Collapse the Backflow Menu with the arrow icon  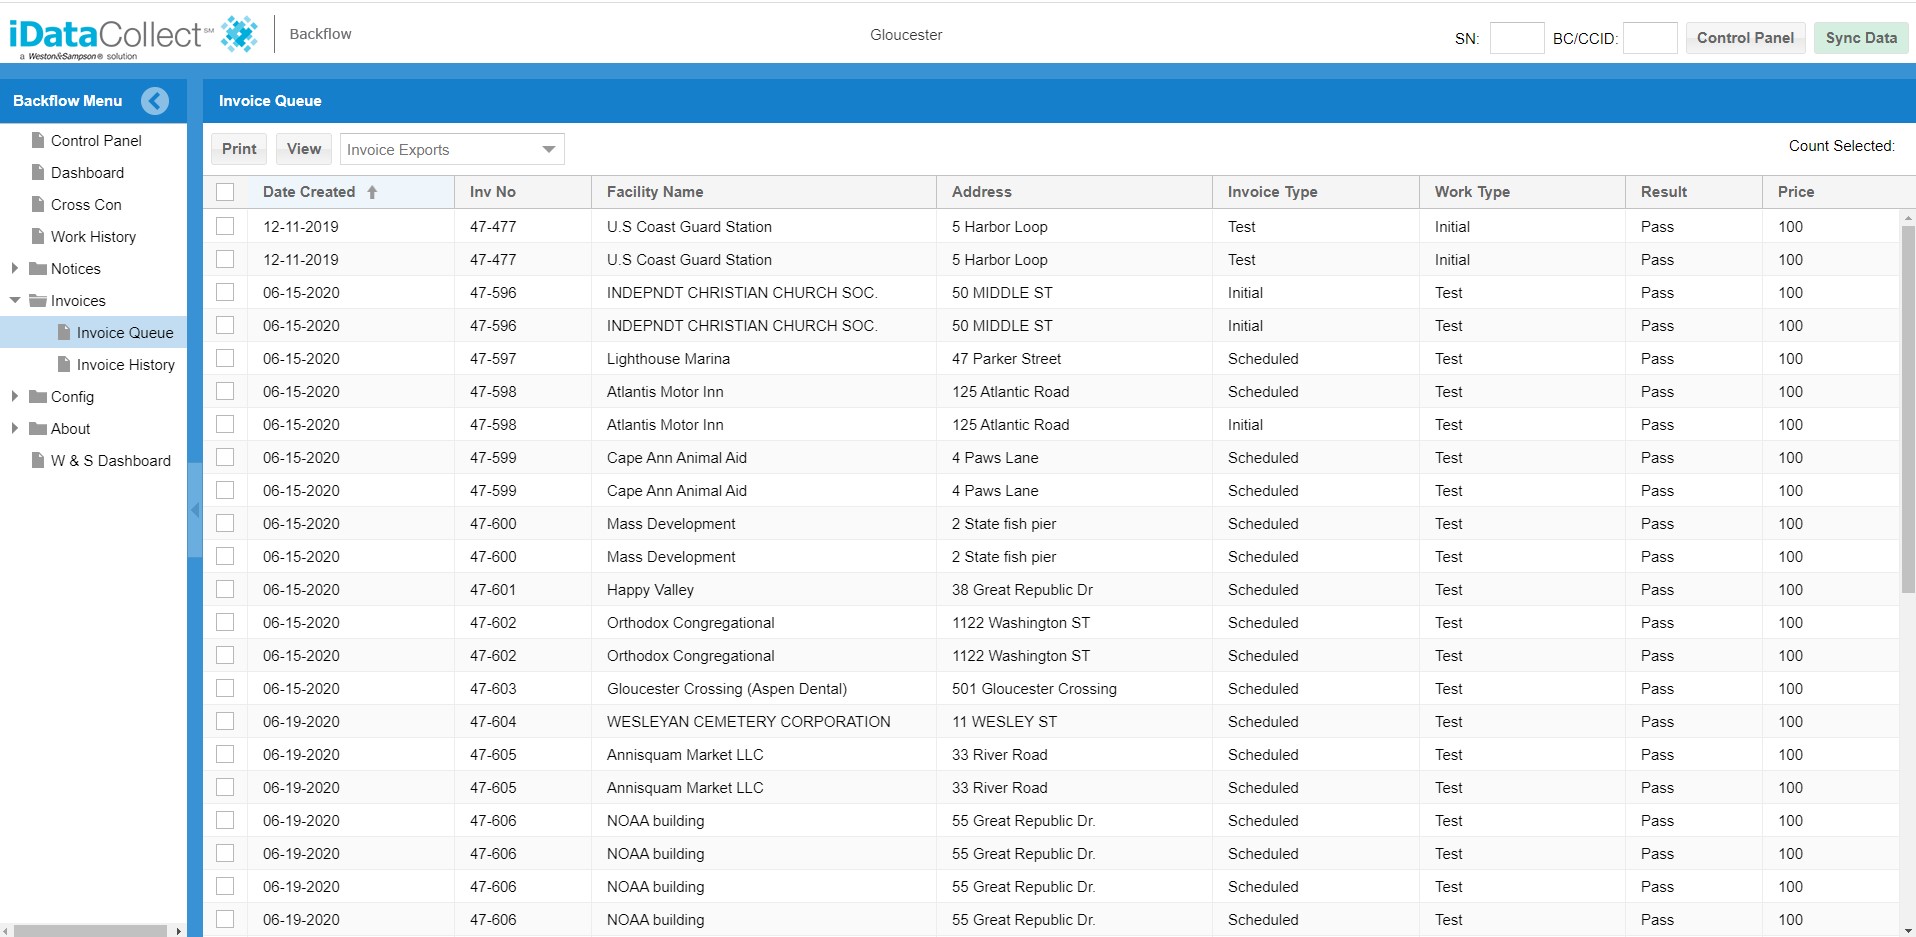155,101
